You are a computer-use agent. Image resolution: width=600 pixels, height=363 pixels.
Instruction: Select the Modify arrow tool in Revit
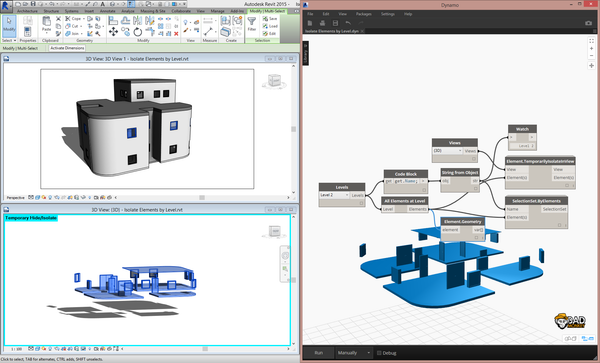click(x=9, y=25)
